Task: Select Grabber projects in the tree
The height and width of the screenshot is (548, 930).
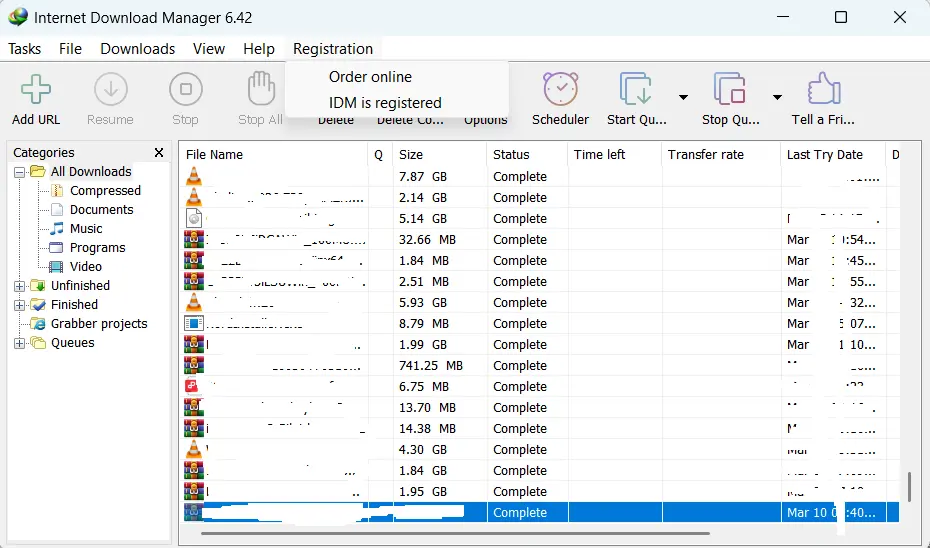Action: [x=98, y=324]
